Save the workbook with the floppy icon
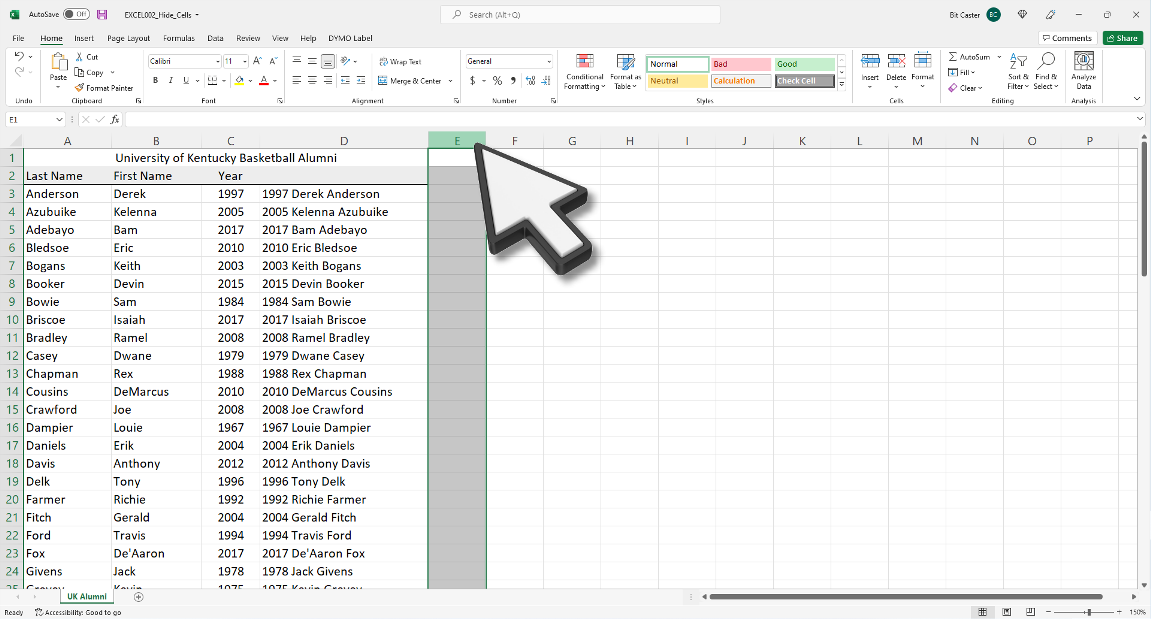 pos(102,15)
